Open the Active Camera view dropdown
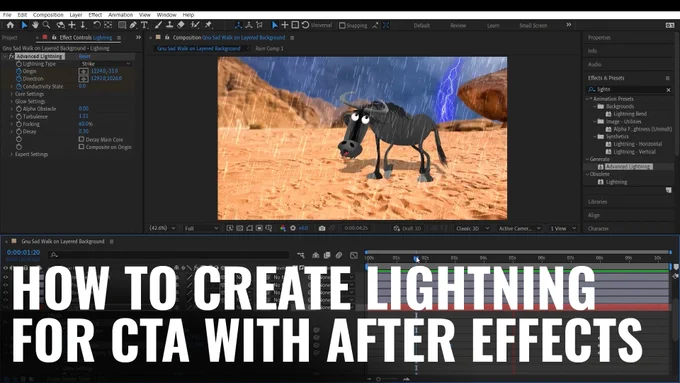 520,228
